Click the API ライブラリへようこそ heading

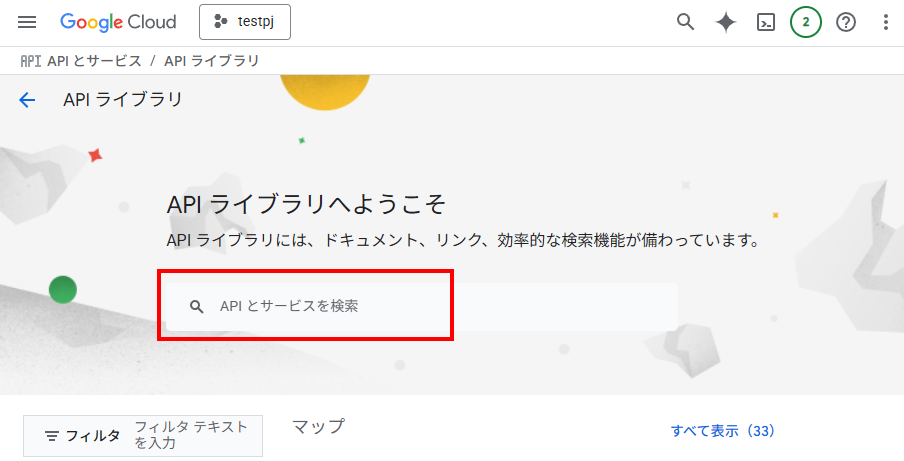tap(305, 205)
